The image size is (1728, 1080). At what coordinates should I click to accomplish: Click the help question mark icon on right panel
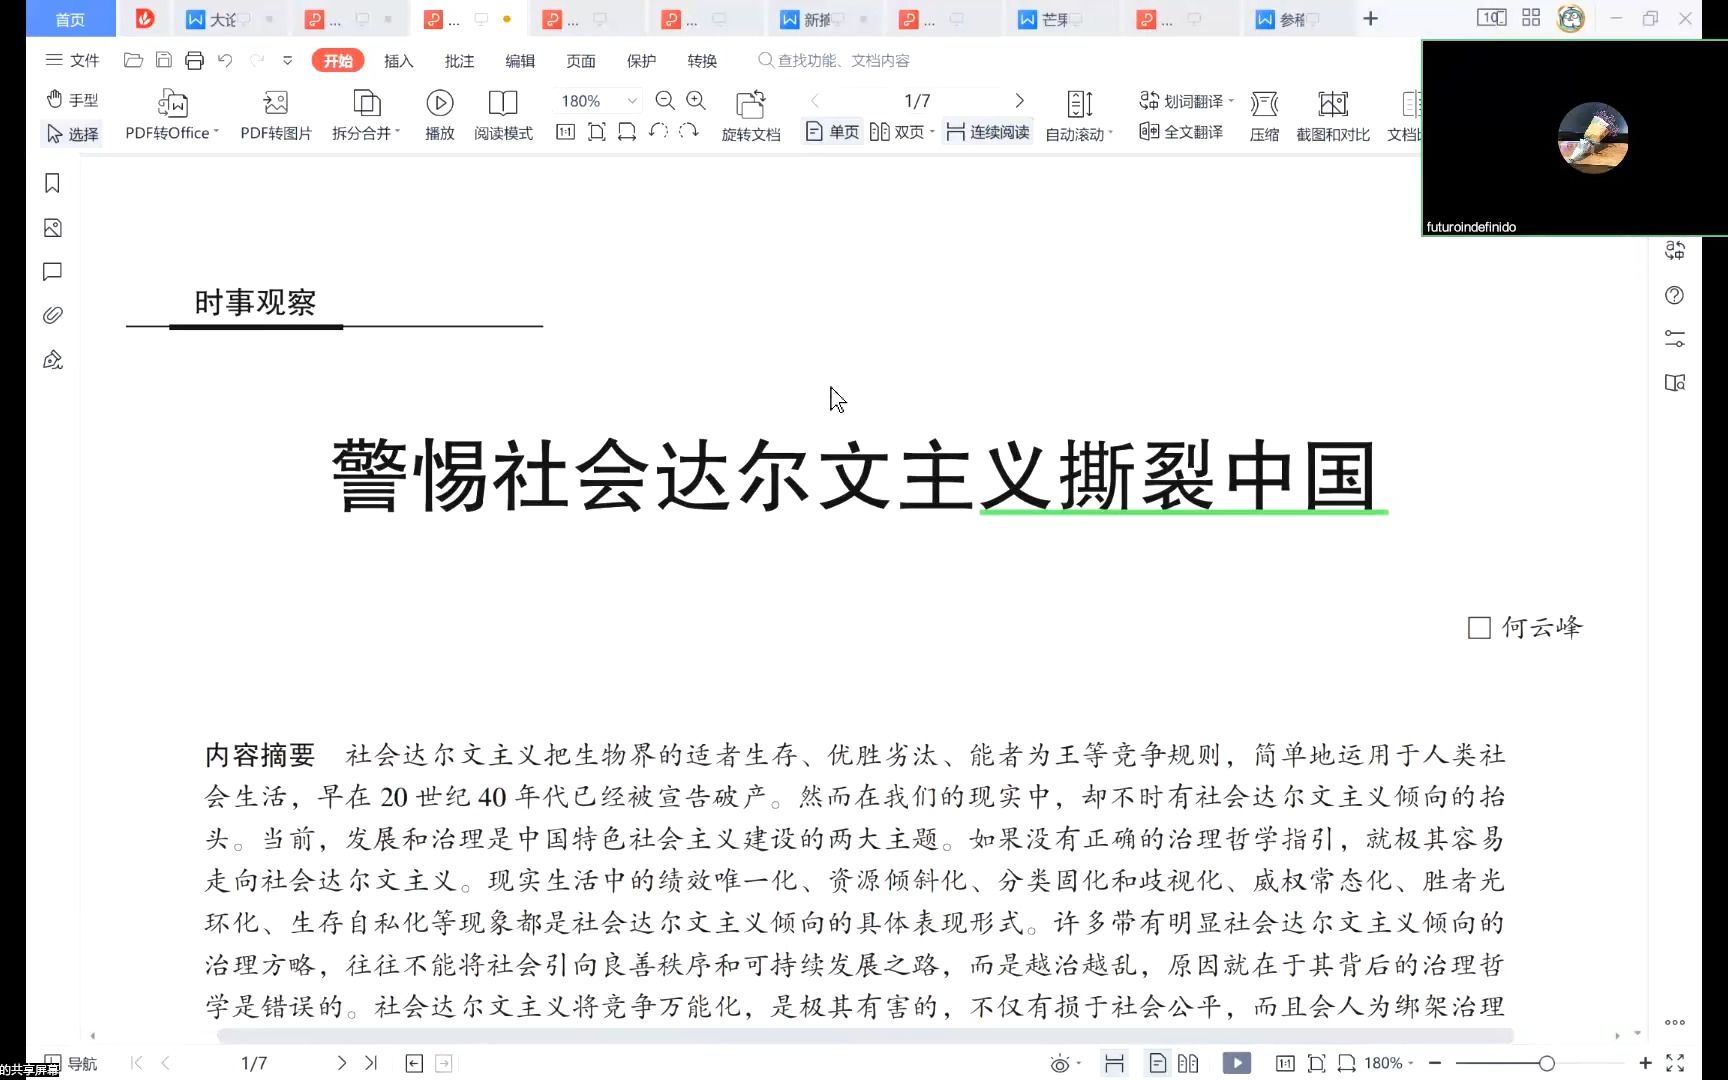click(x=1675, y=295)
